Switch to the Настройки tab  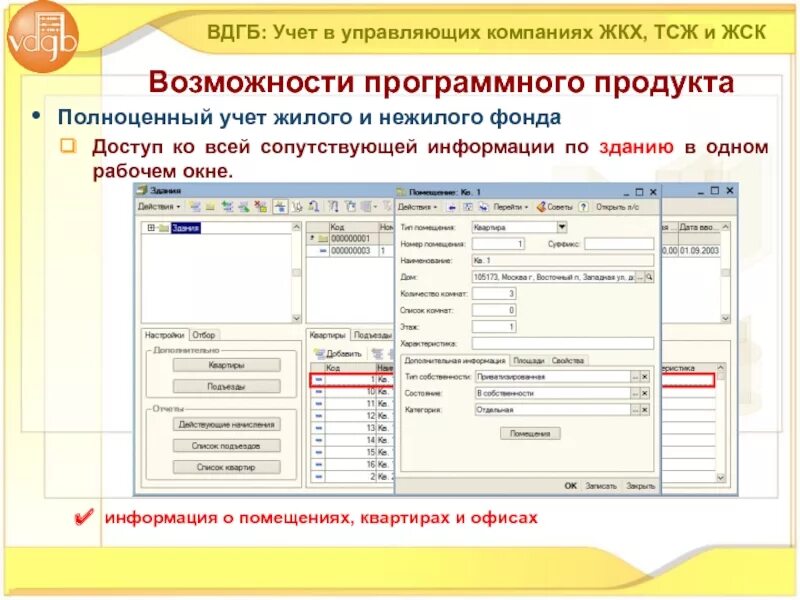164,335
